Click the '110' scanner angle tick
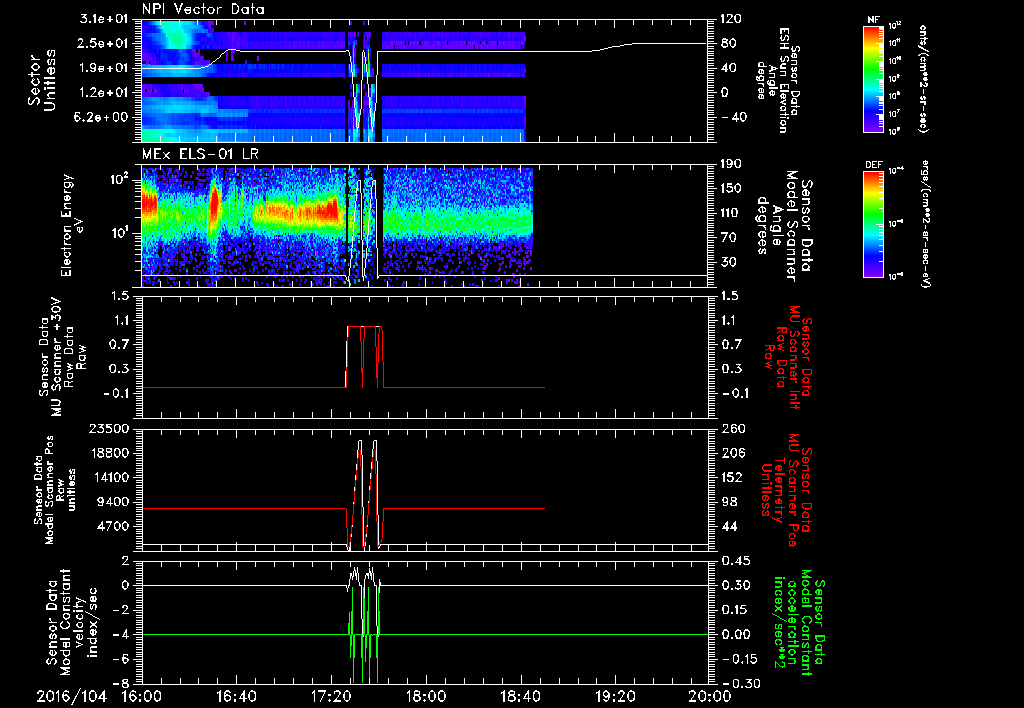The width and height of the screenshot is (1024, 708). click(731, 213)
